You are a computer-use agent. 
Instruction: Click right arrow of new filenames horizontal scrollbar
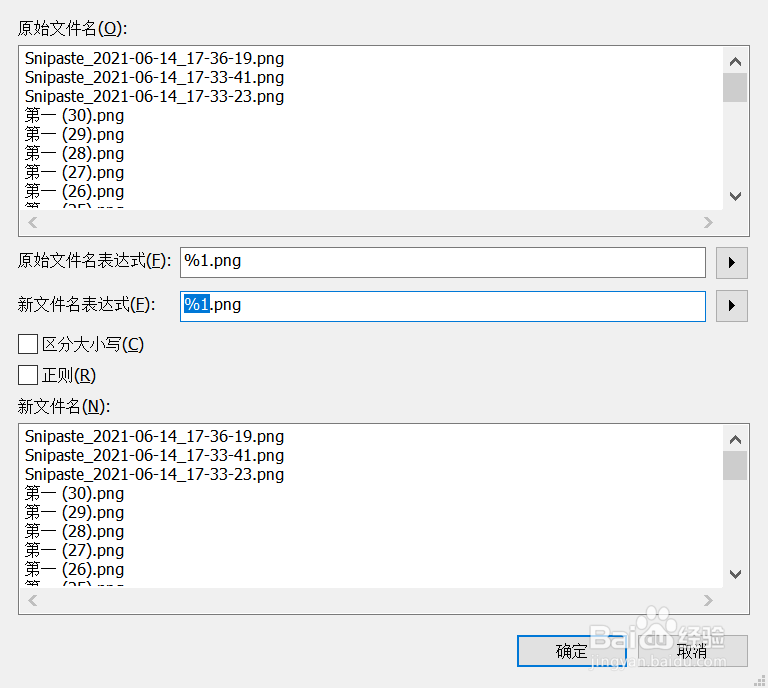click(708, 600)
